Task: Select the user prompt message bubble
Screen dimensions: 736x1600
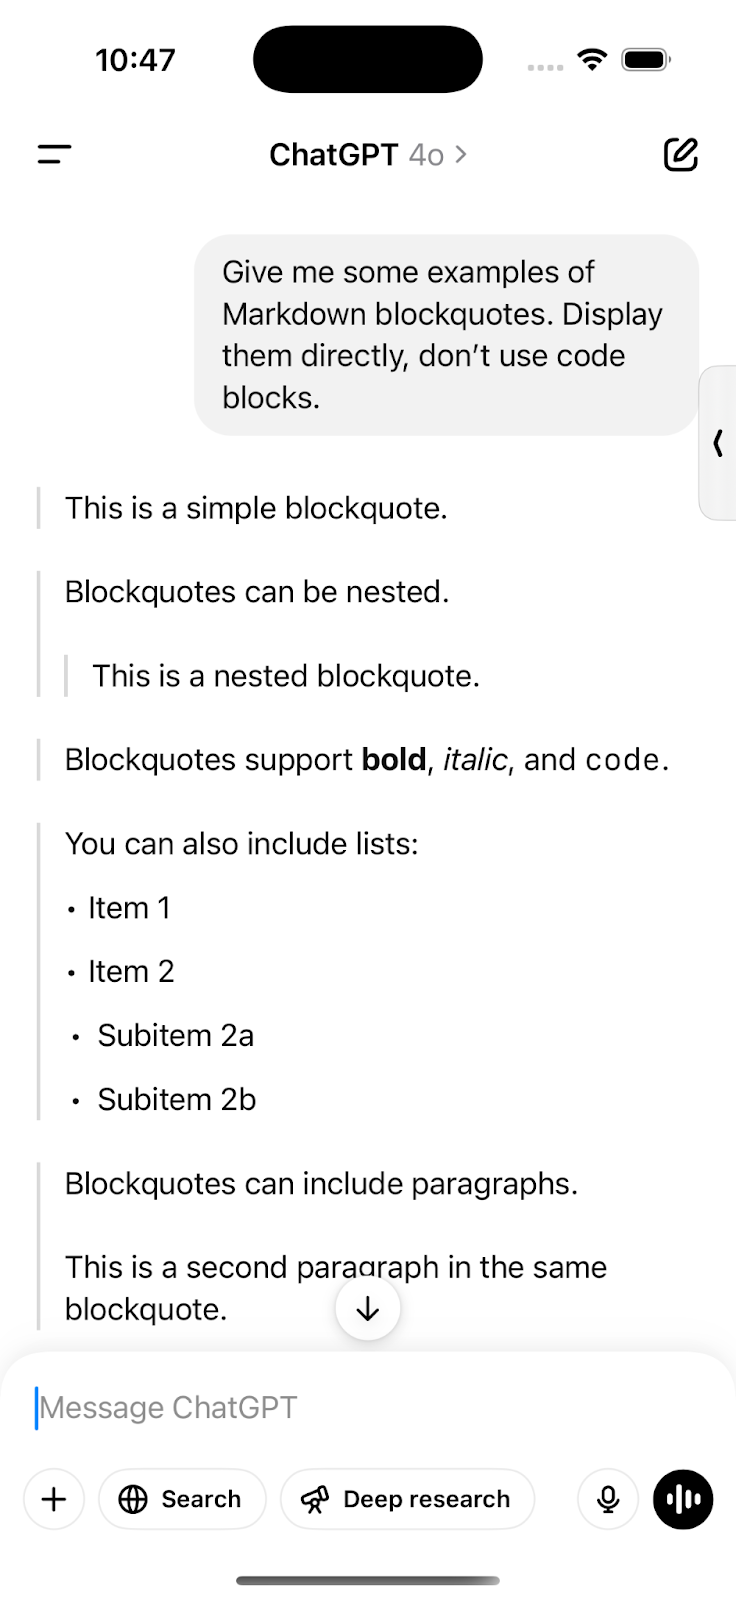Action: click(x=446, y=335)
